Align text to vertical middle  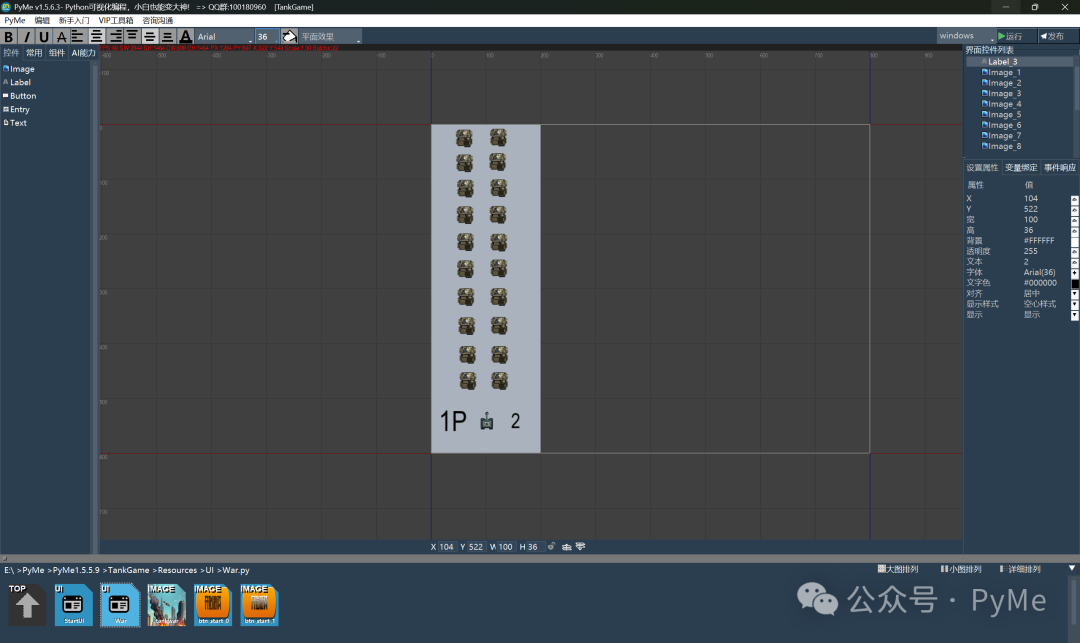(149, 36)
